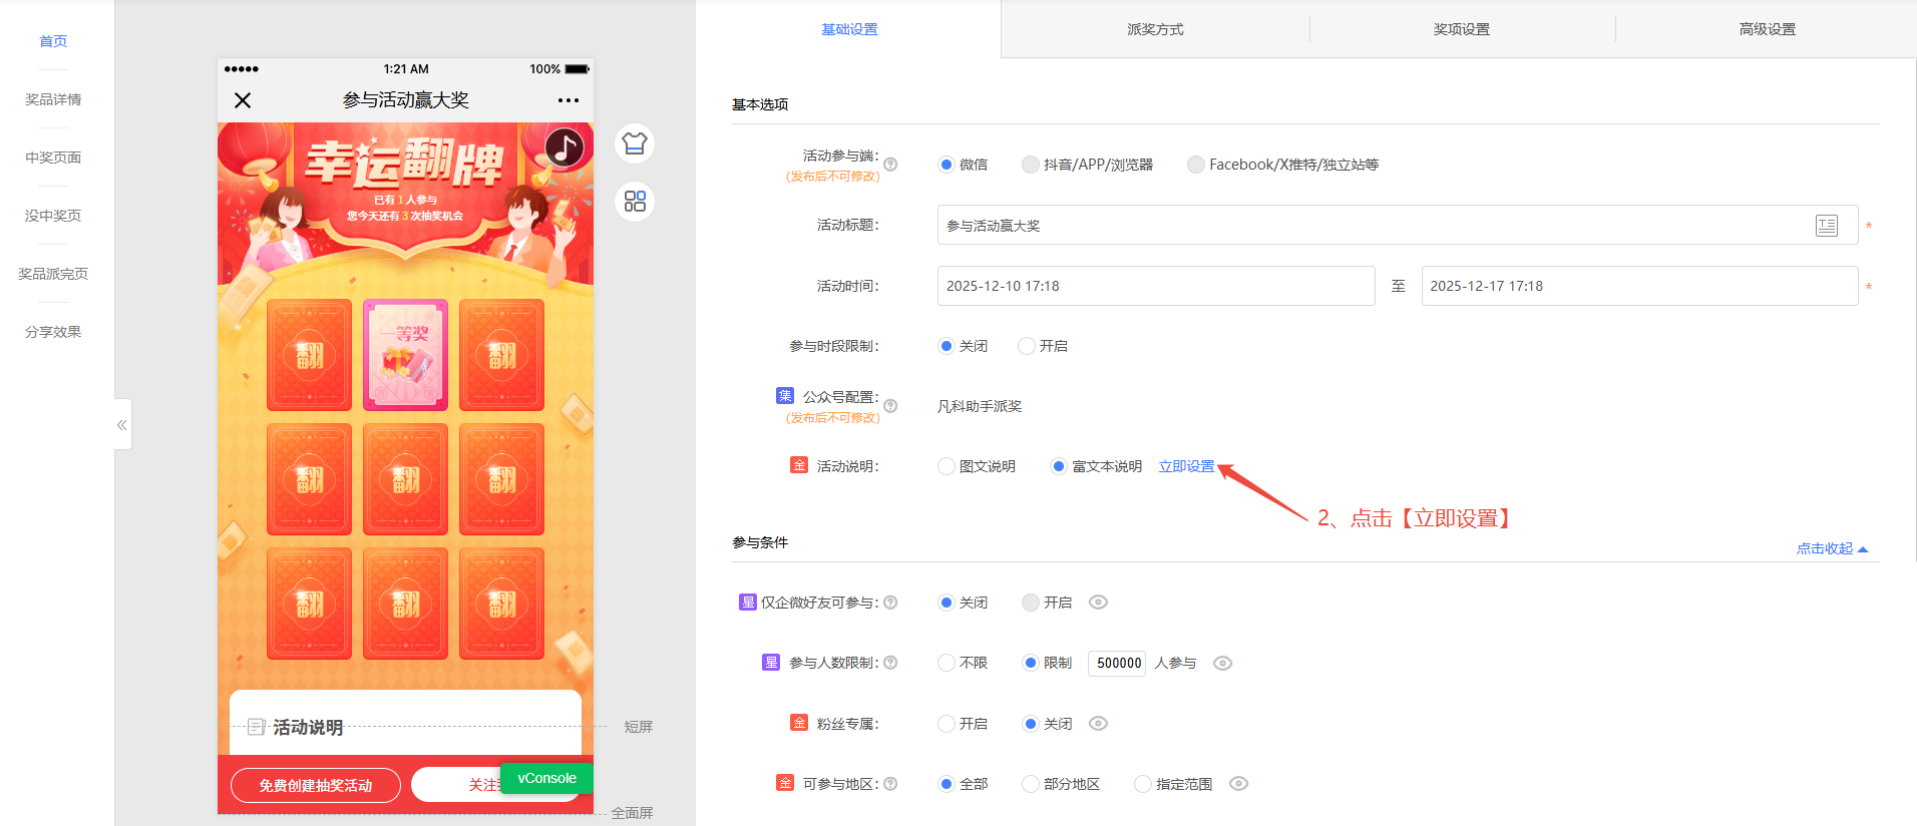Viewport: 1917px width, 826px height.
Task: Collapse section via 点击收起 link
Action: click(1832, 548)
